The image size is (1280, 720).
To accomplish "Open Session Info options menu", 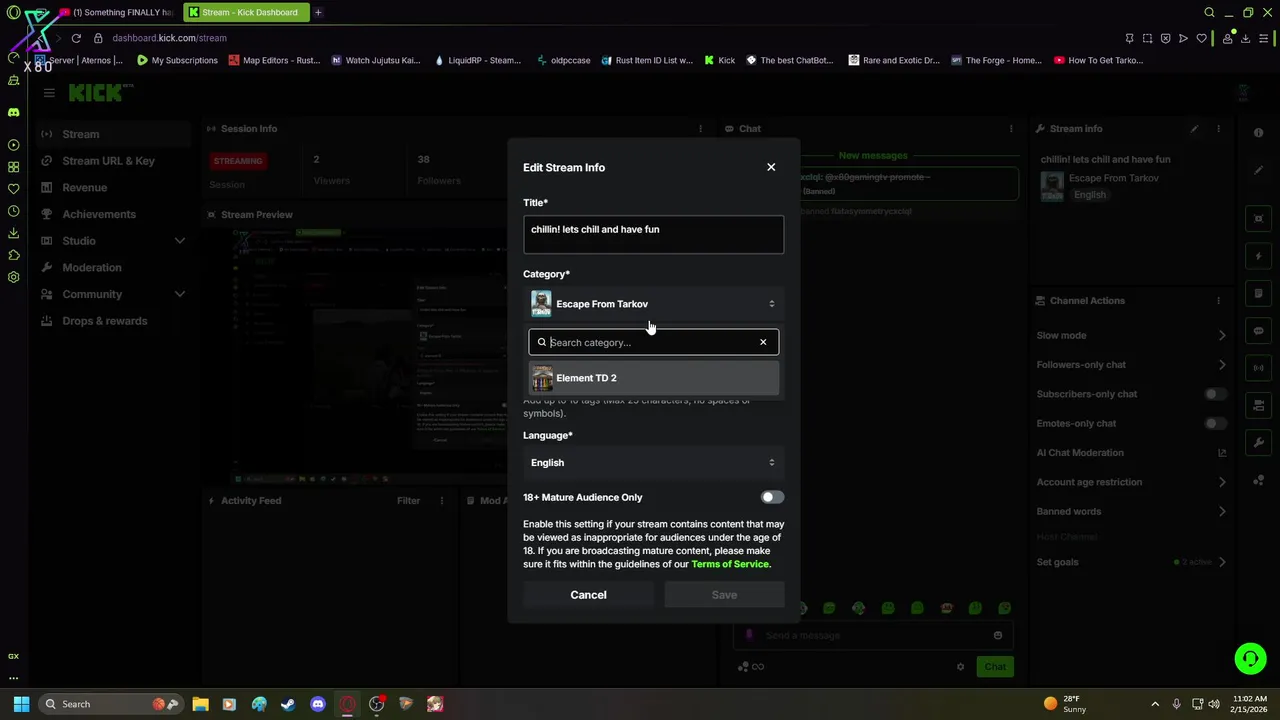I will 700,129.
